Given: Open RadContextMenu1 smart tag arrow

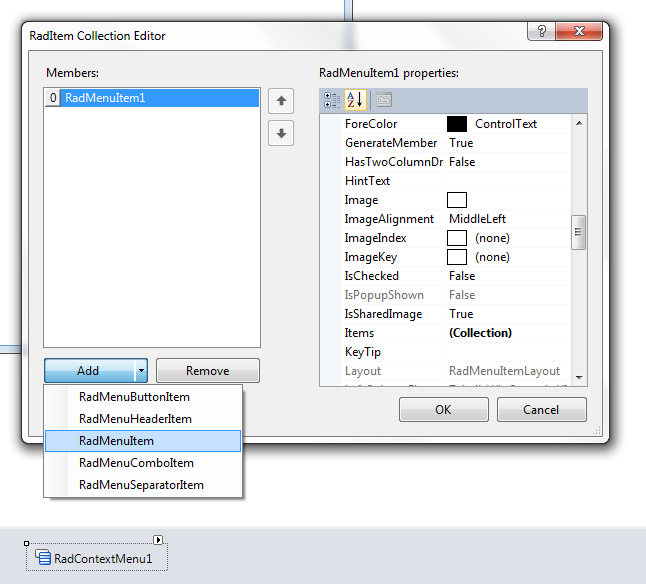Looking at the screenshot, I should 158,540.
